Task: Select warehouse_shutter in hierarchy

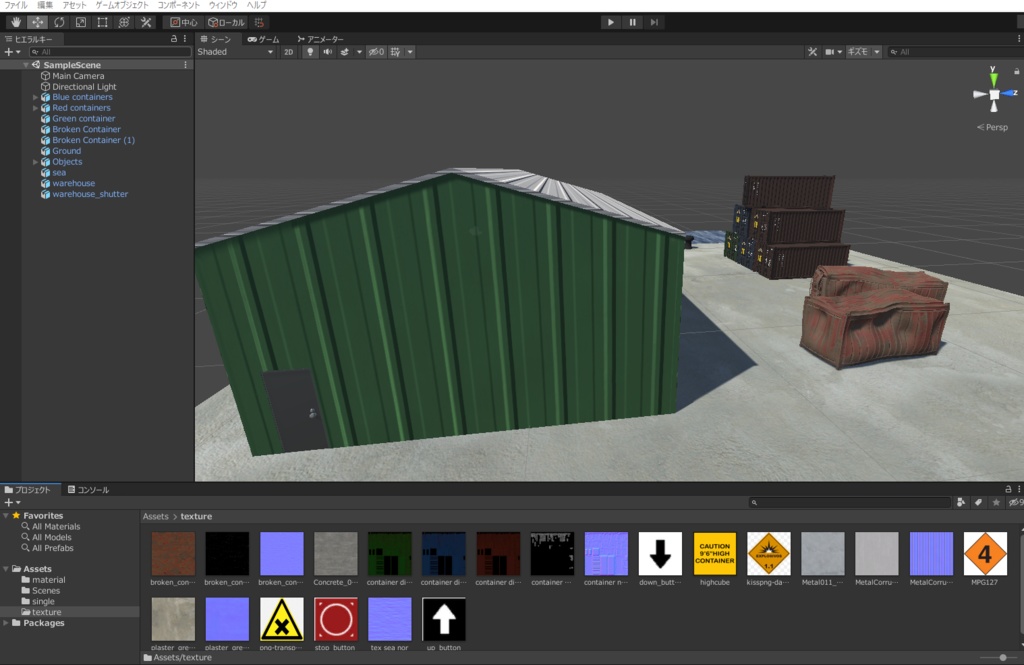Action: coord(90,194)
